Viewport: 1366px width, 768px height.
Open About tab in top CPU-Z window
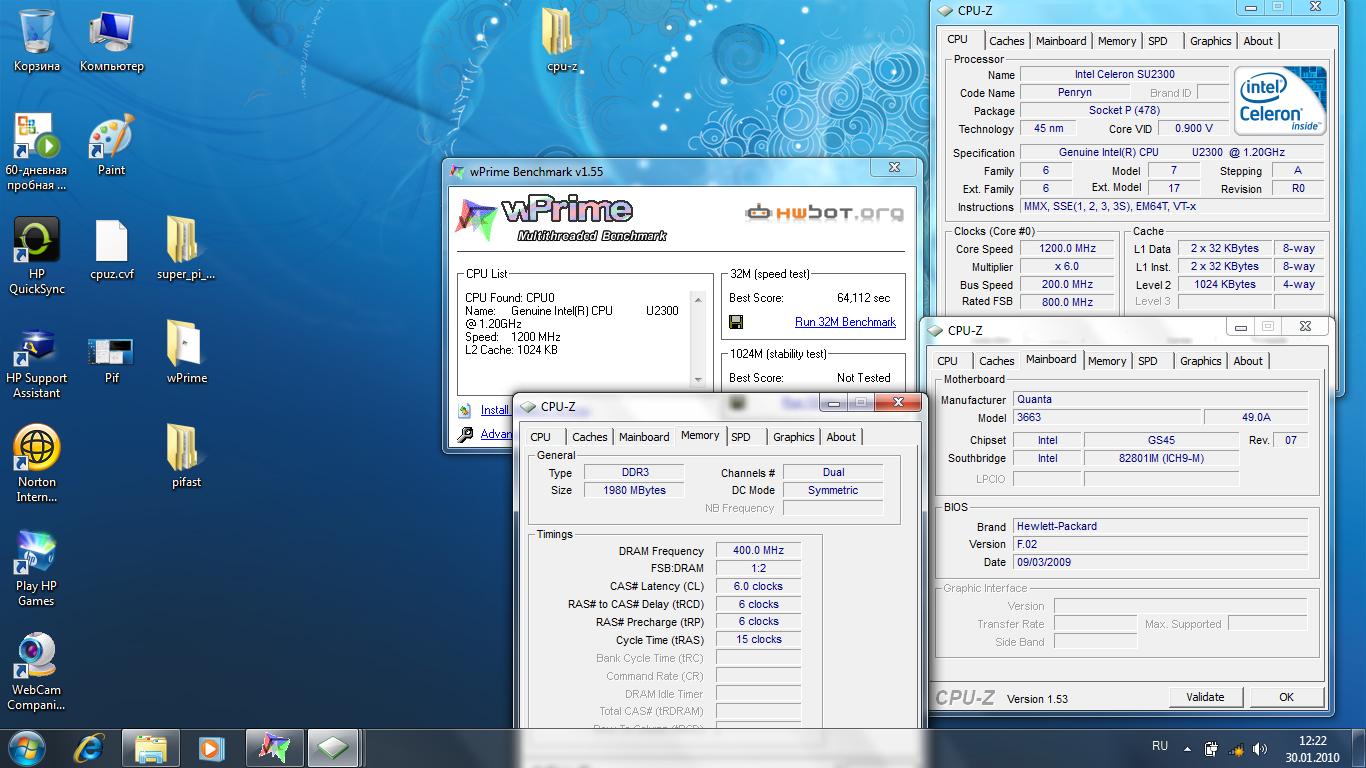(1258, 41)
